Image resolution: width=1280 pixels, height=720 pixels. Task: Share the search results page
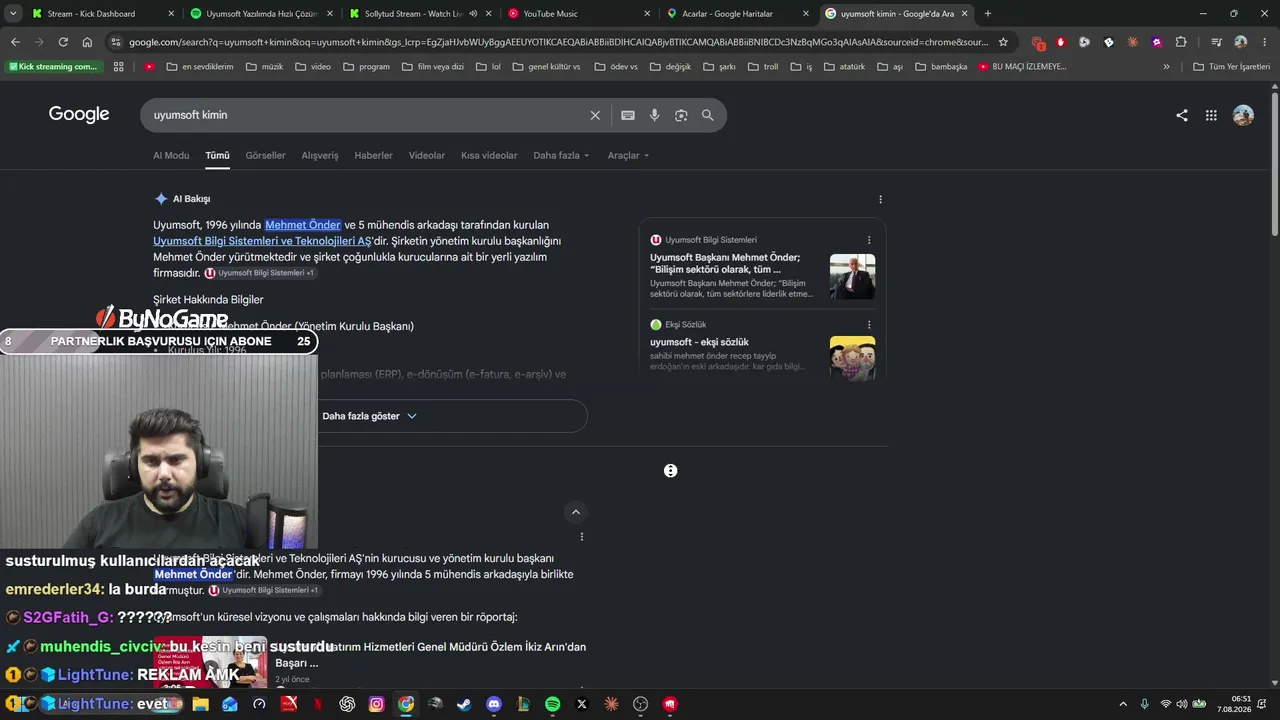coord(1182,115)
